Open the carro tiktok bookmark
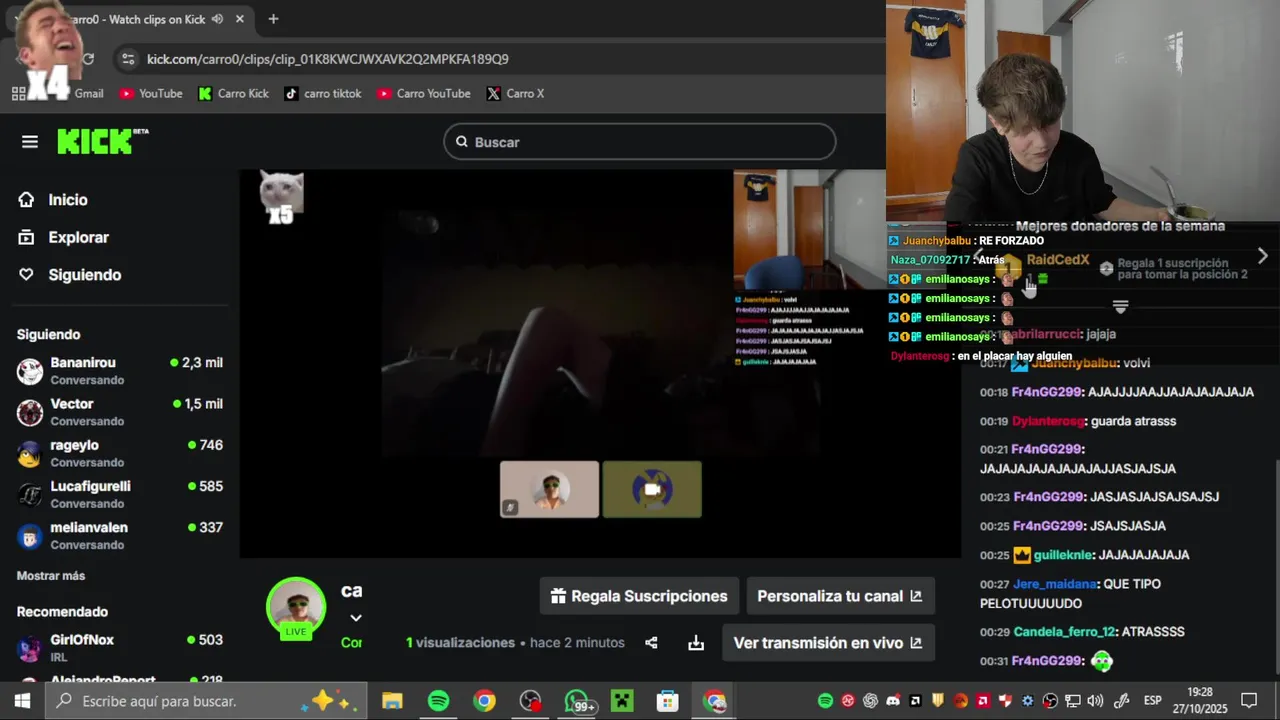This screenshot has width=1280, height=720. [x=322, y=94]
